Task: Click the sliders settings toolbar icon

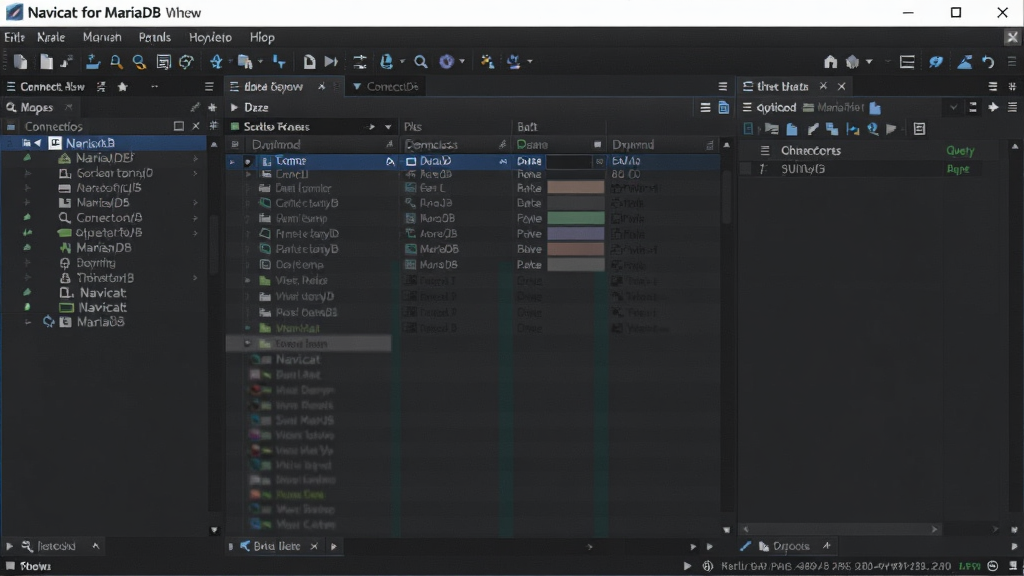Action: tap(360, 61)
